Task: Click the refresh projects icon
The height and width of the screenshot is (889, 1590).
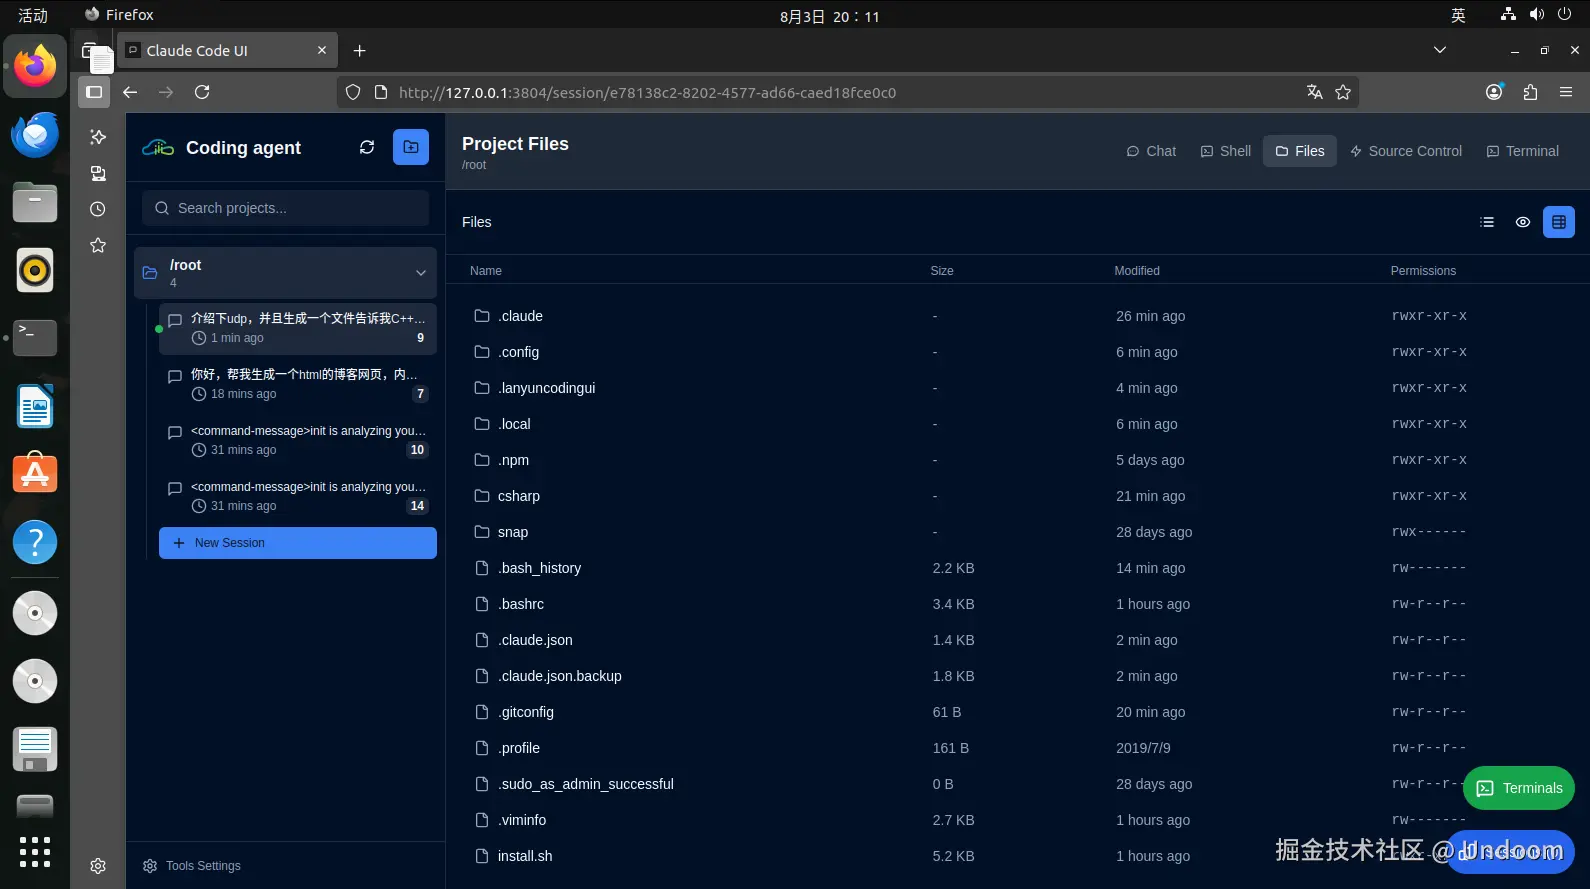Action: click(367, 147)
